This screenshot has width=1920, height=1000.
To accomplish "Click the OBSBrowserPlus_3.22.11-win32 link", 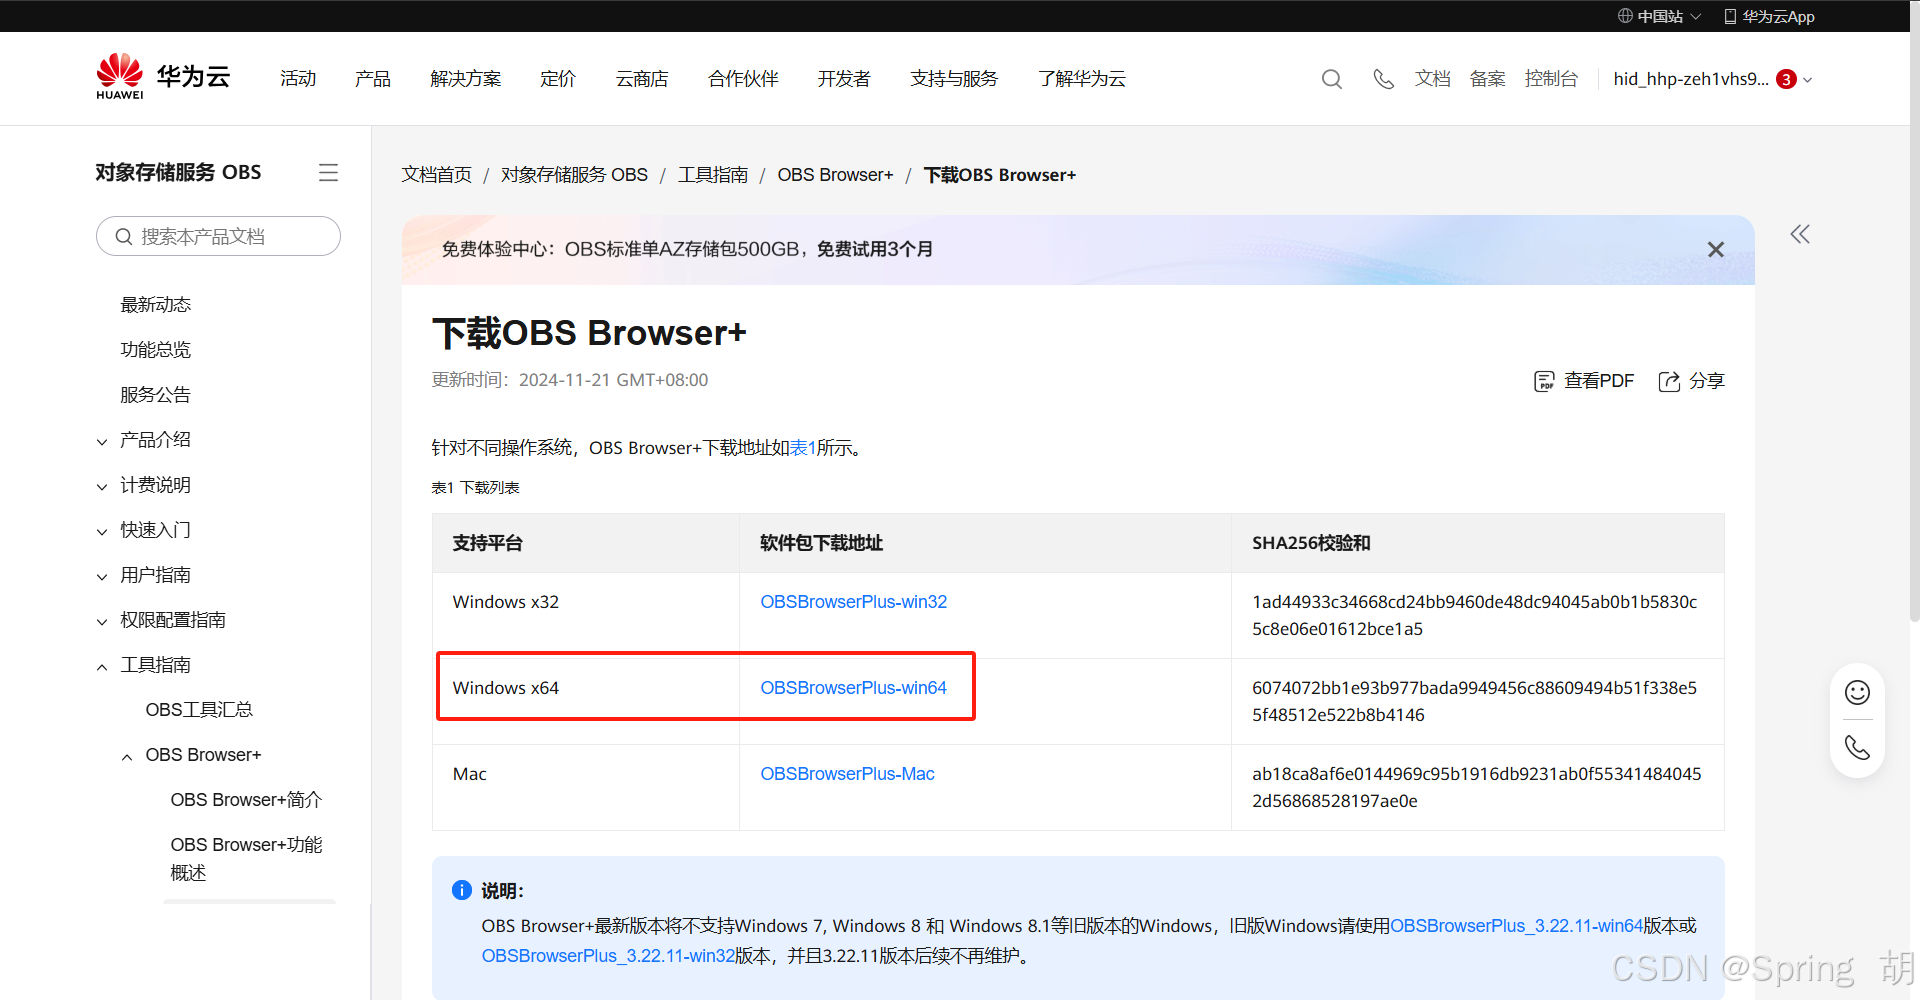I will 608,956.
